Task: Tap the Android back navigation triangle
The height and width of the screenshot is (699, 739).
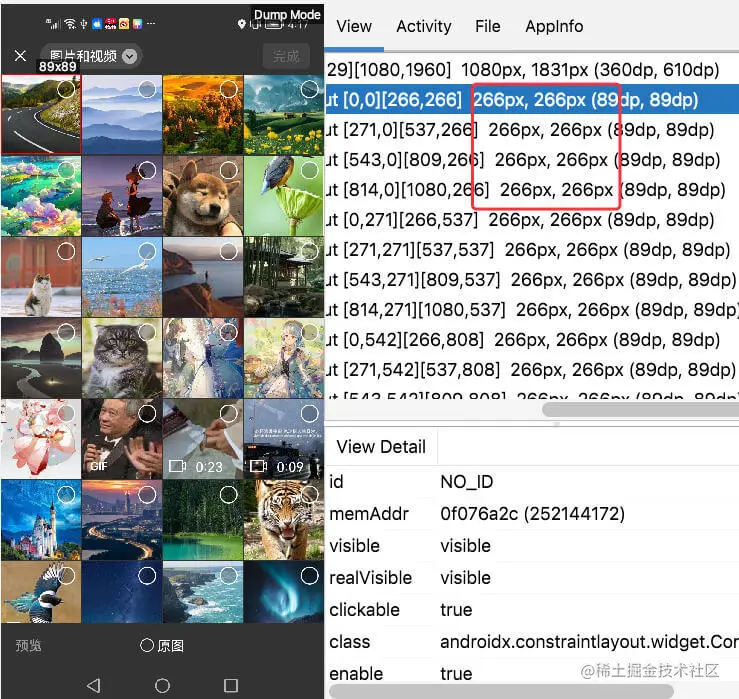Action: pos(94,685)
